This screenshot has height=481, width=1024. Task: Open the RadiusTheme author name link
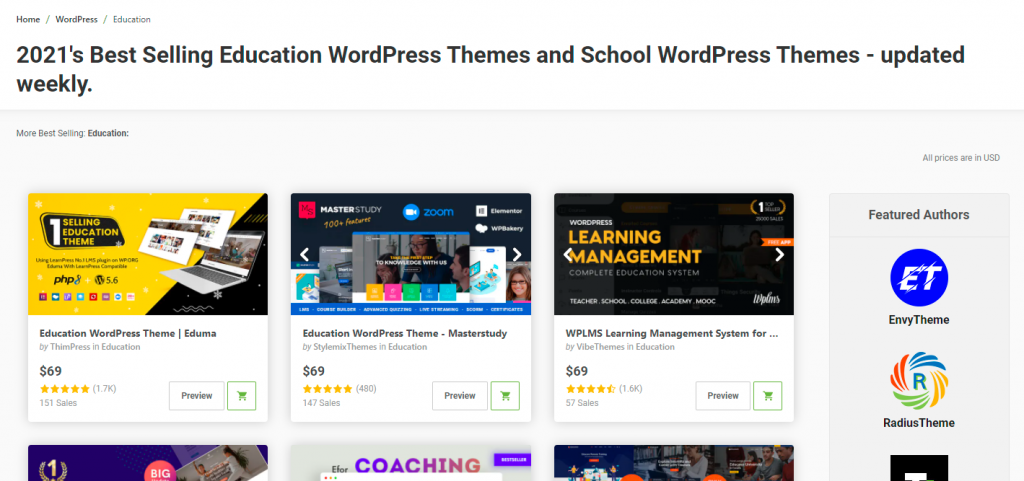(x=919, y=423)
